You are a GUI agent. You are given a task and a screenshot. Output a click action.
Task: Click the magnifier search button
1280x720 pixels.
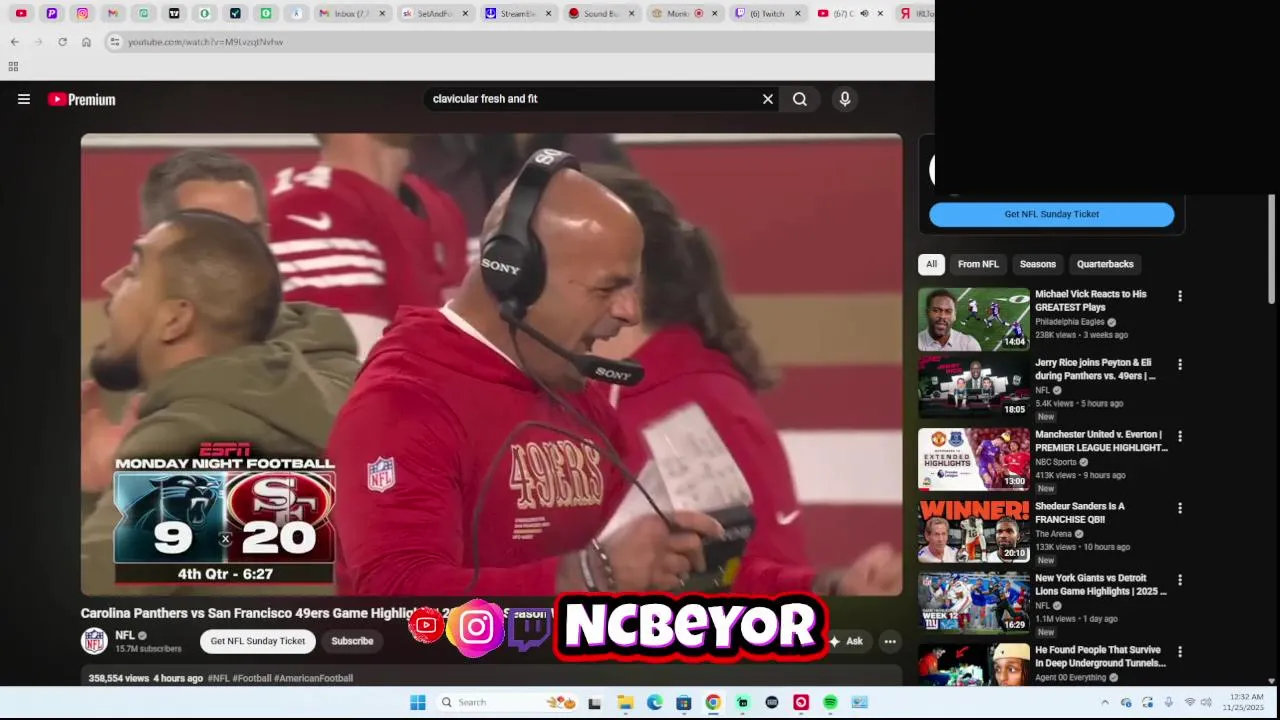coord(800,99)
